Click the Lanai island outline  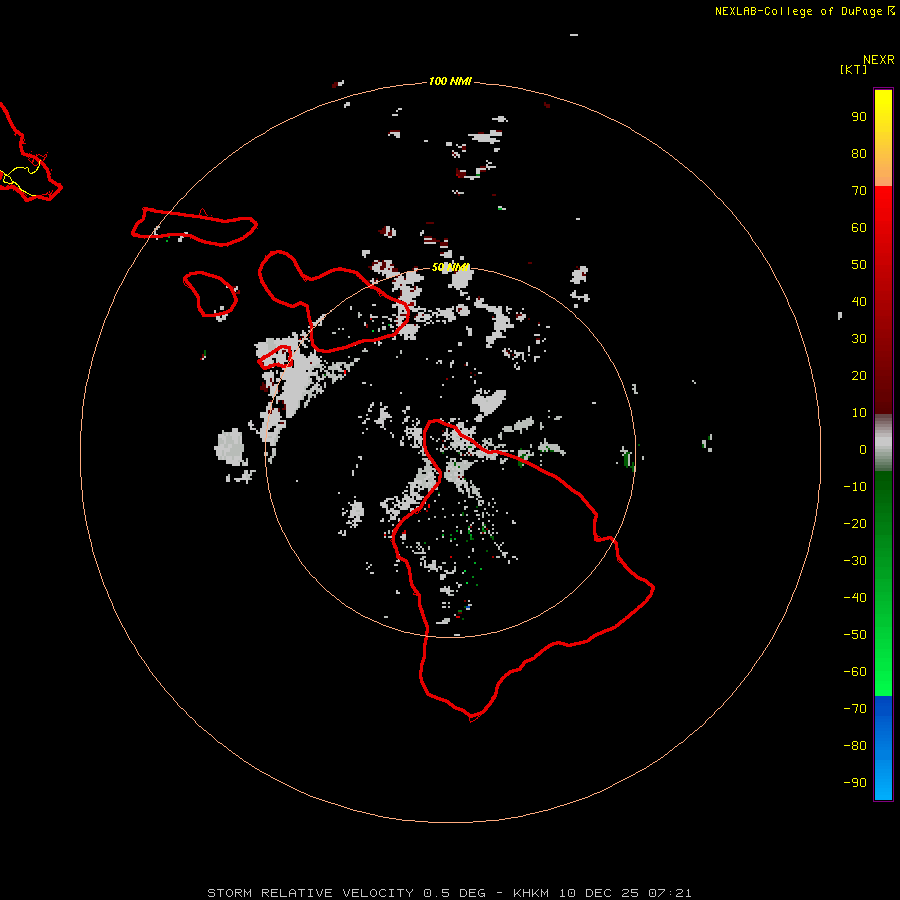[211, 294]
